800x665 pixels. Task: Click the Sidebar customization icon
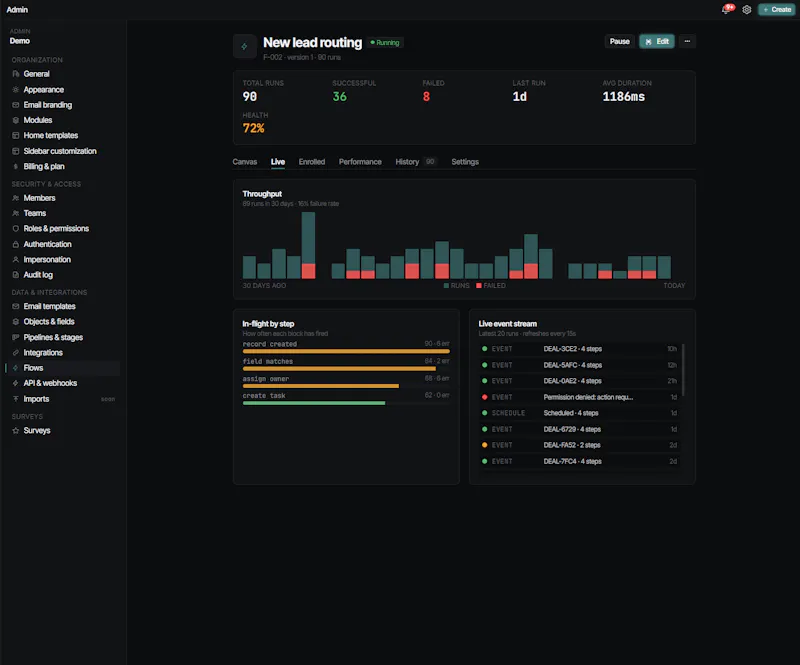(16, 151)
